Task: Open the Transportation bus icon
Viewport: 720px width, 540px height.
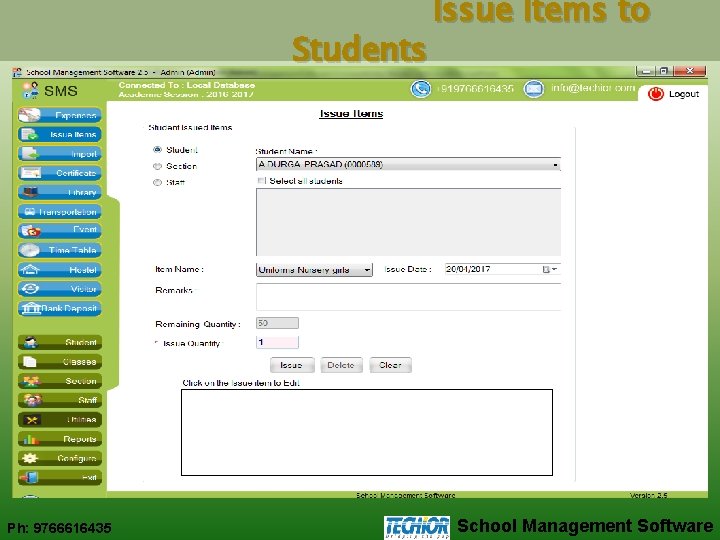Action: point(30,211)
